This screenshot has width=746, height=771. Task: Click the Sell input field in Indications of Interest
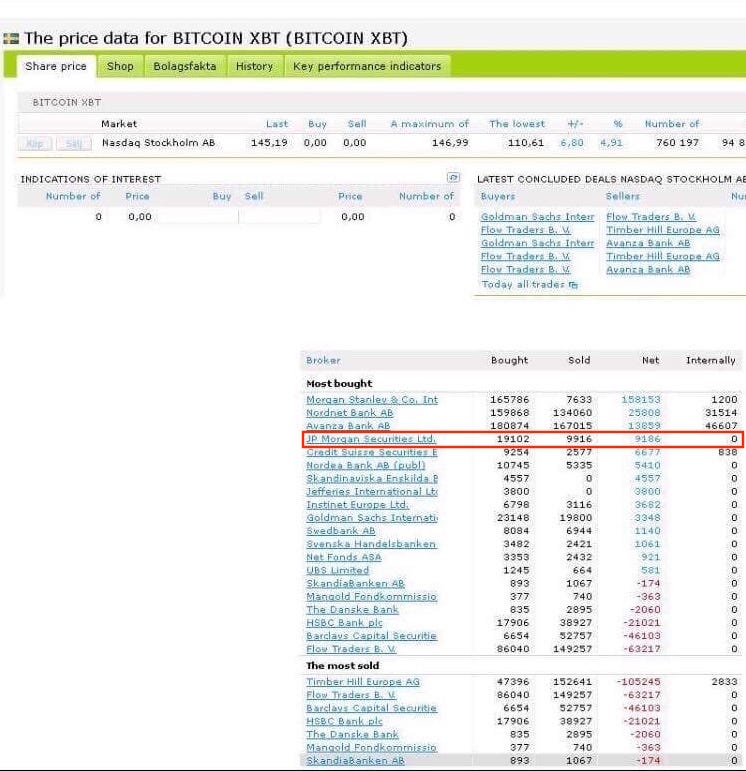click(x=280, y=216)
